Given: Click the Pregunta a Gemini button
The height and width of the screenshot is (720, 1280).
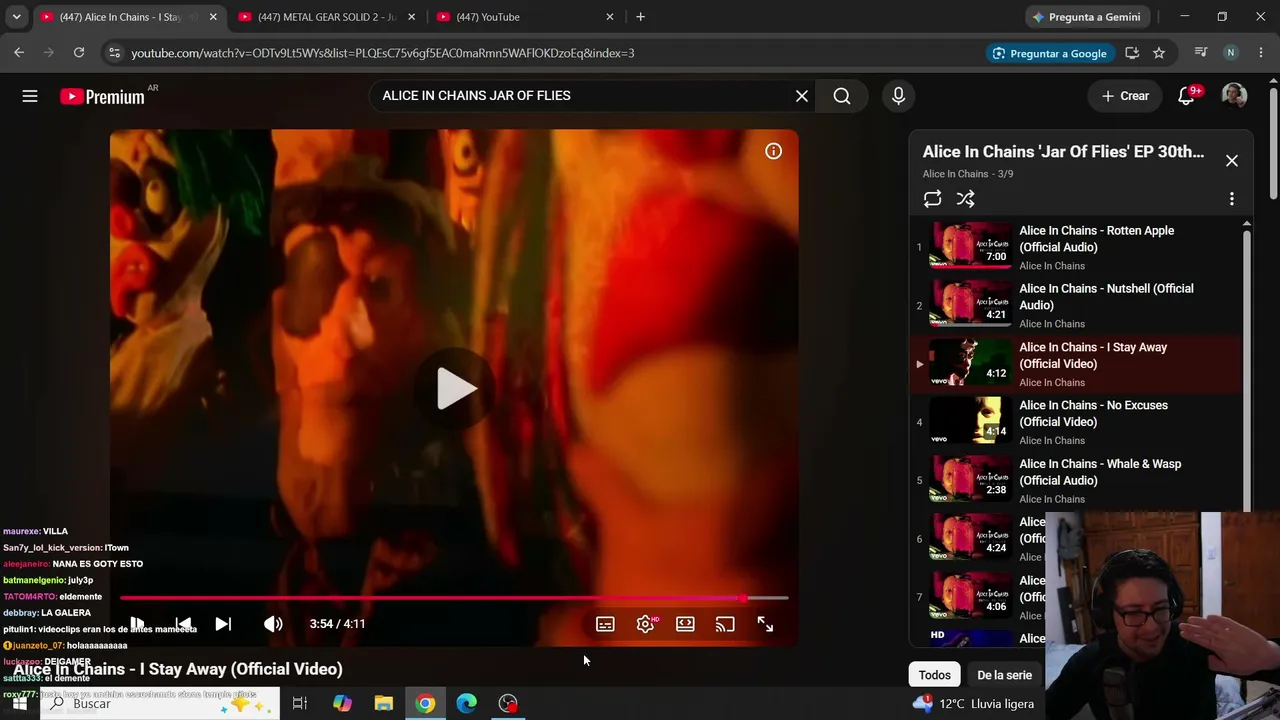Looking at the screenshot, I should [1086, 17].
